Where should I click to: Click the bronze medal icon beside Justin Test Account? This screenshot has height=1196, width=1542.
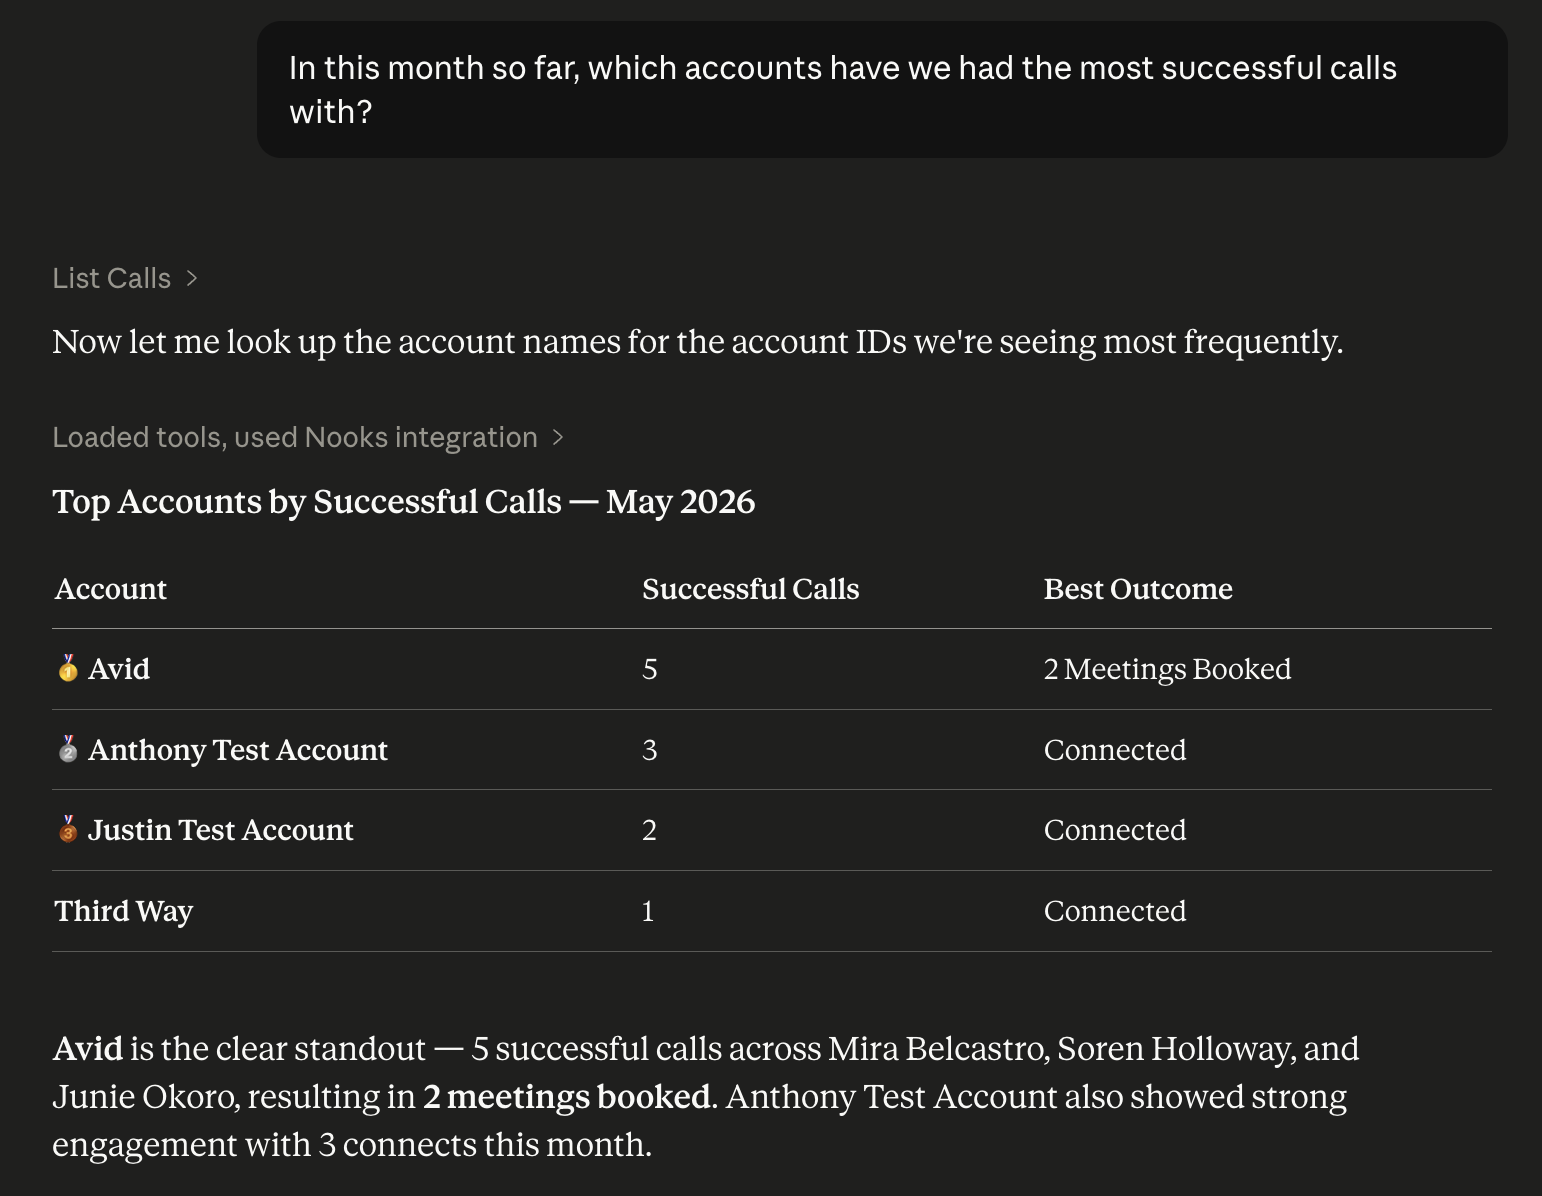coord(67,829)
